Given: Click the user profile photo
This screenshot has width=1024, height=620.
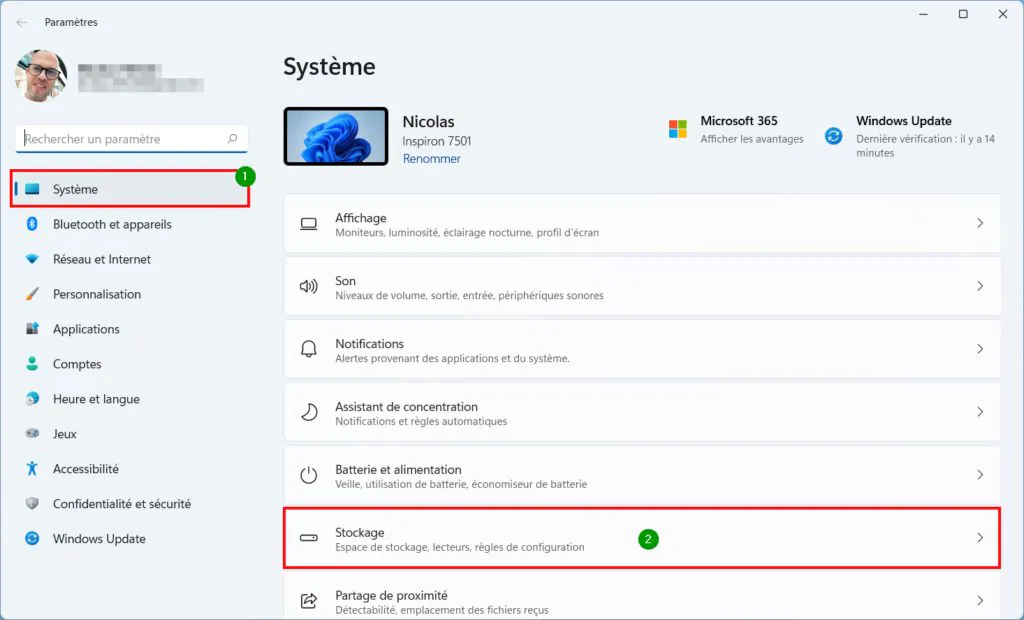Looking at the screenshot, I should pyautogui.click(x=40, y=76).
